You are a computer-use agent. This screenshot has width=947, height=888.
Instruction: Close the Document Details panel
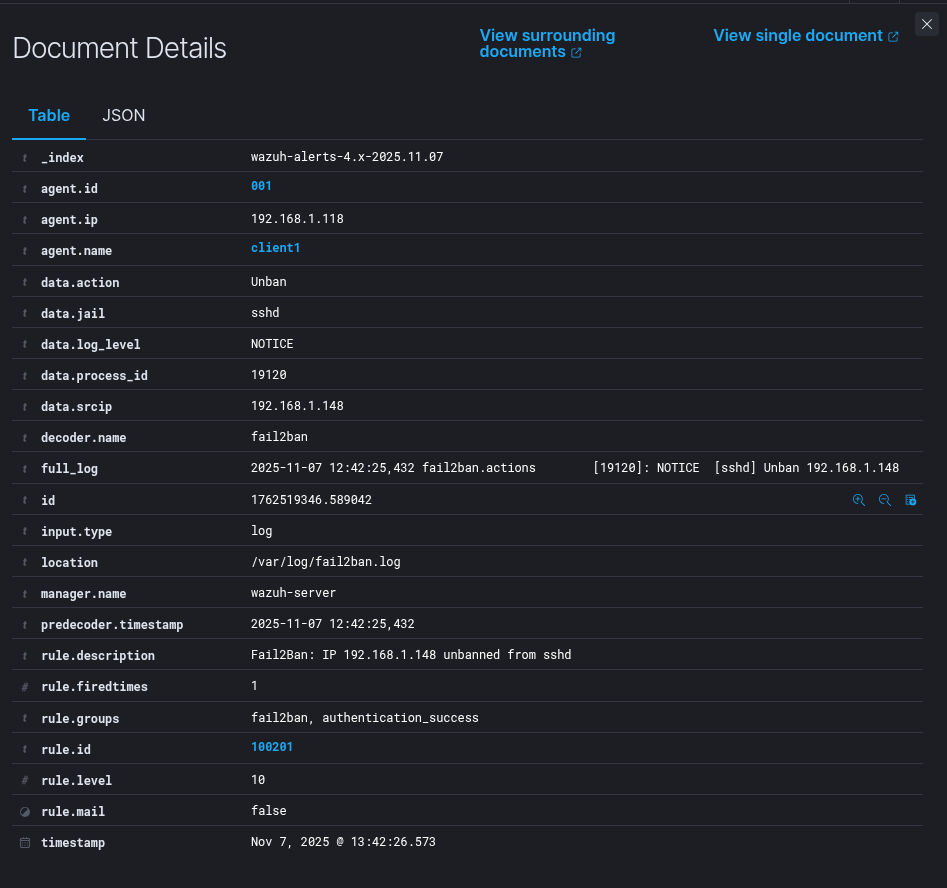pyautogui.click(x=926, y=24)
